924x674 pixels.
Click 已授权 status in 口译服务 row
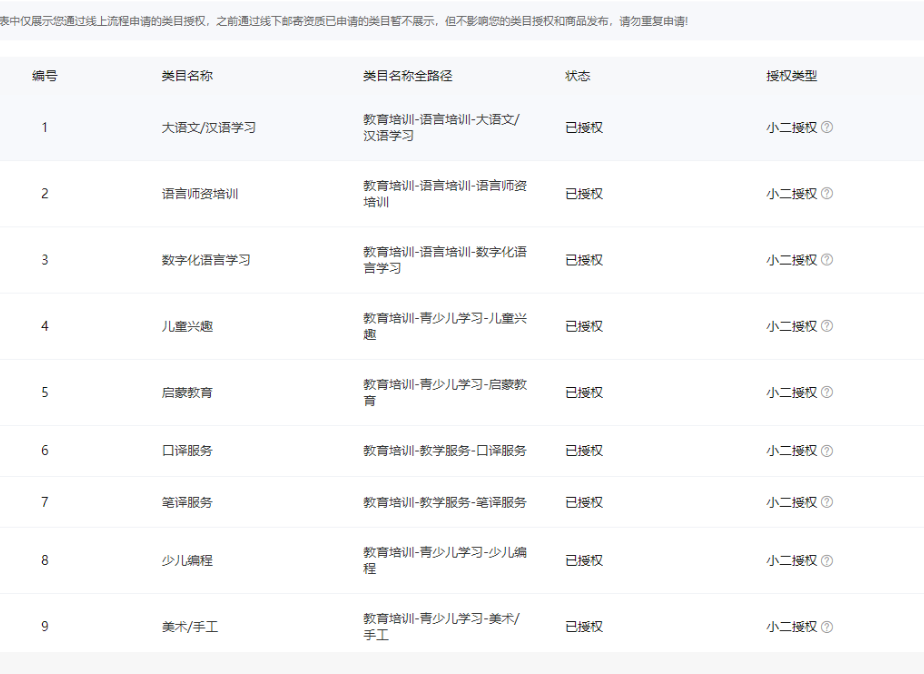click(584, 451)
